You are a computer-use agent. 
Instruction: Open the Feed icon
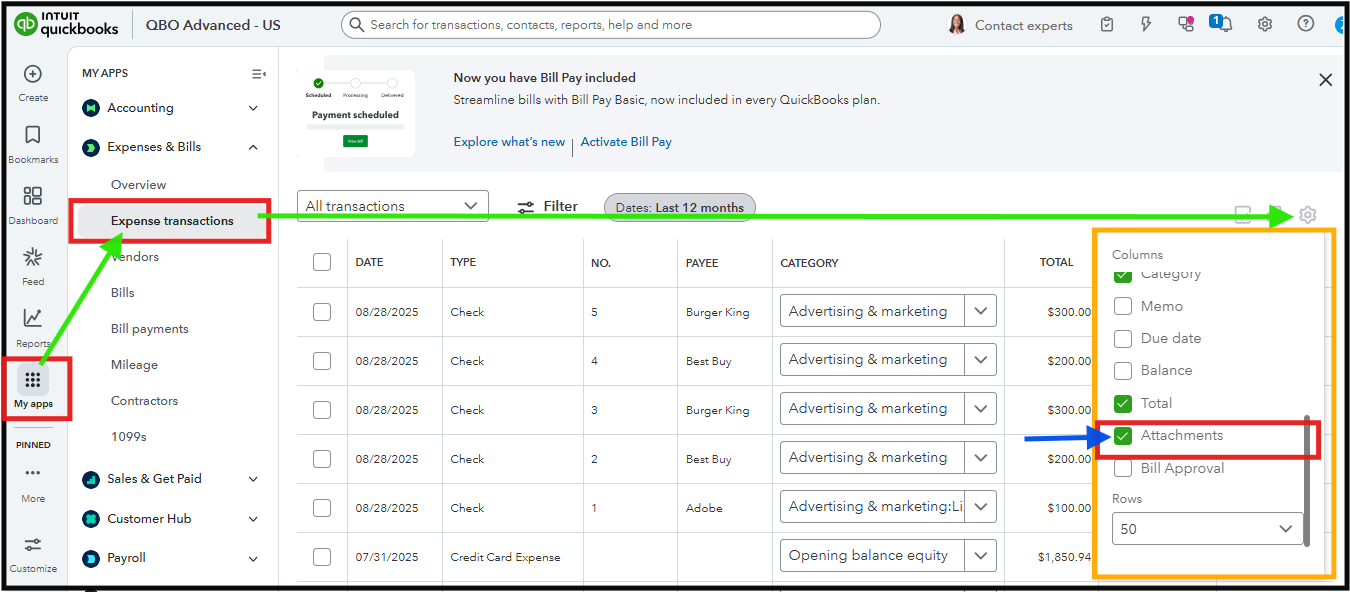[33, 257]
